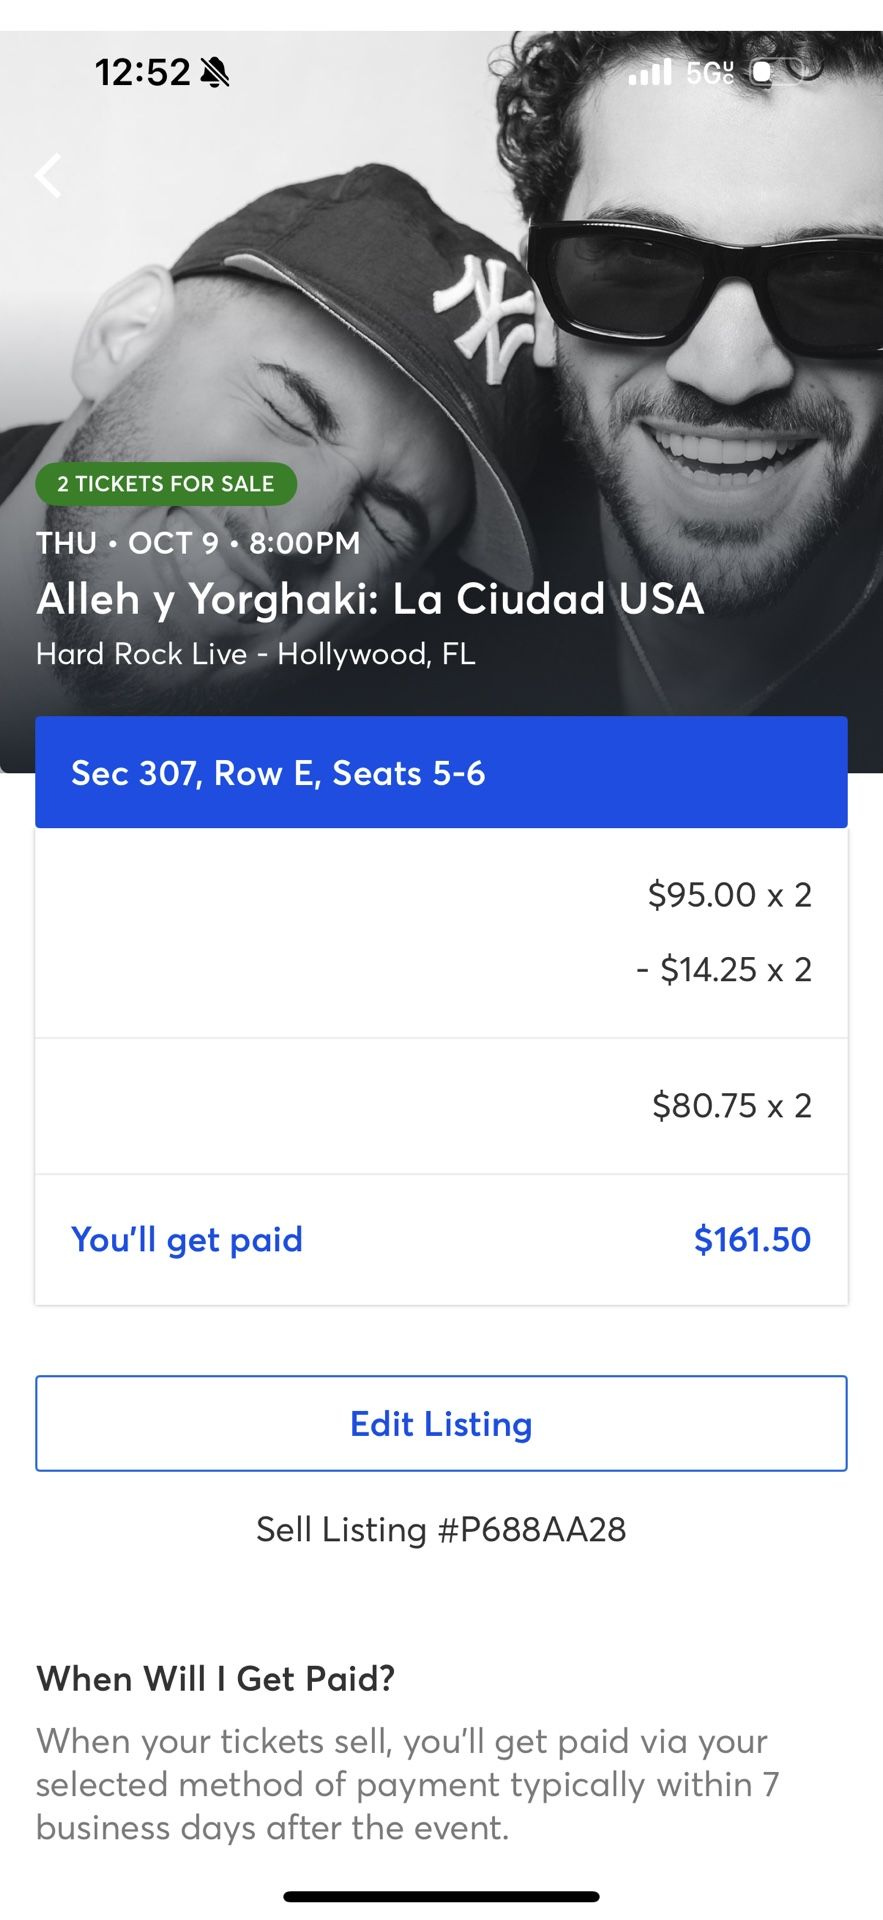Tap the event title Alleh y Yorghaki
Viewport: 883px width, 1920px height.
click(370, 599)
